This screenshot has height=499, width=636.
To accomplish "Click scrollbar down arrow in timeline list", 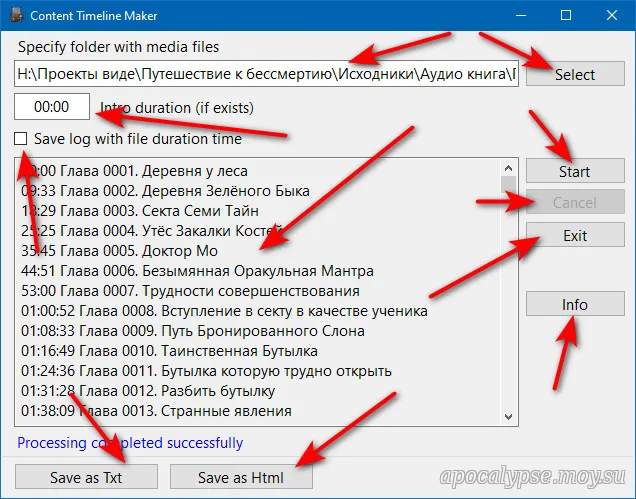I will tap(509, 416).
